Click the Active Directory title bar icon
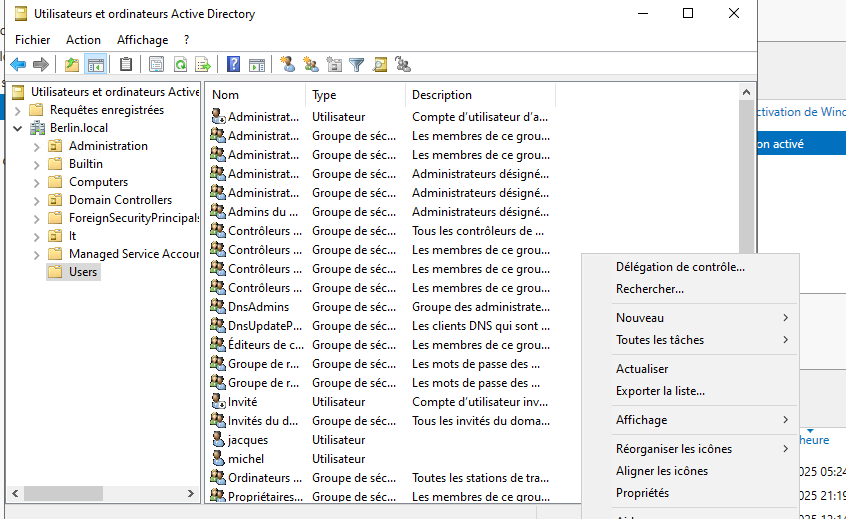 pyautogui.click(x=21, y=13)
